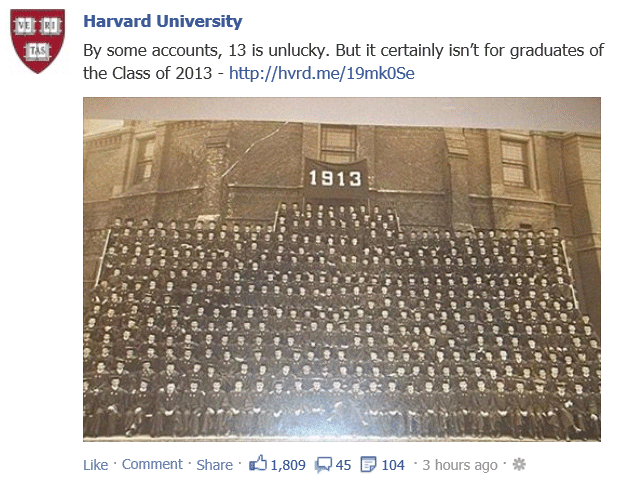Viewport: 628px width, 486px height.
Task: Share the Harvard post
Action: click(214, 465)
